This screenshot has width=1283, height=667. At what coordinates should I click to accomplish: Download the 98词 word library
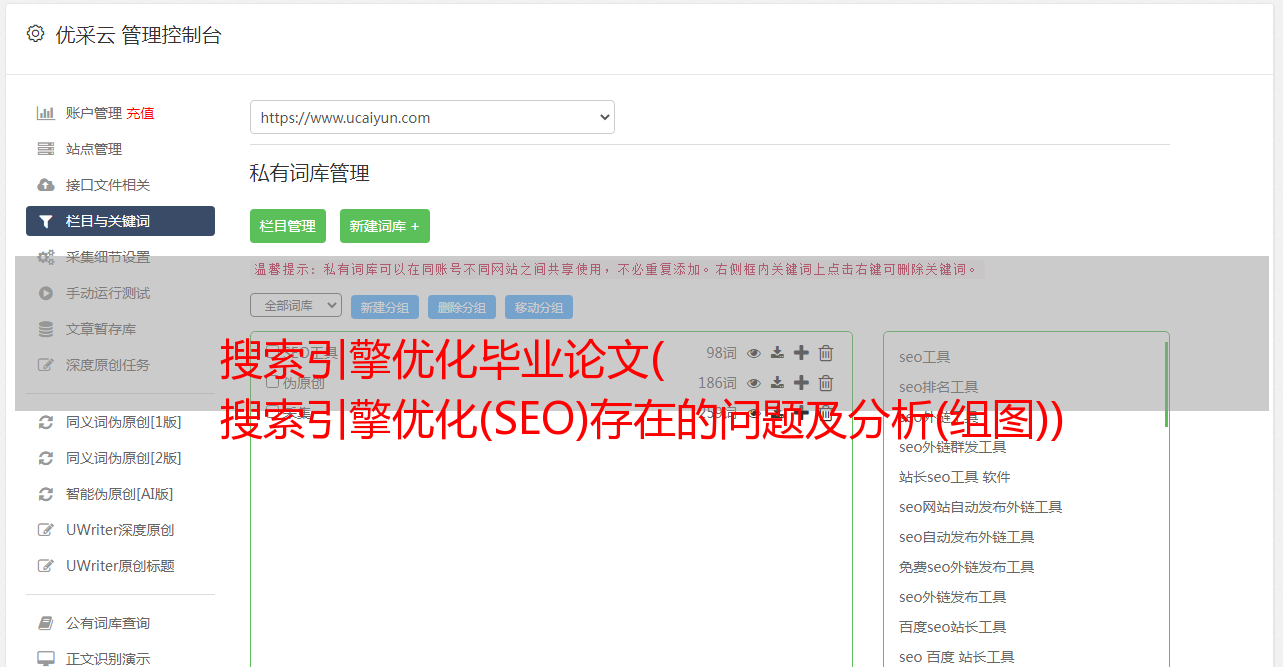click(x=777, y=353)
